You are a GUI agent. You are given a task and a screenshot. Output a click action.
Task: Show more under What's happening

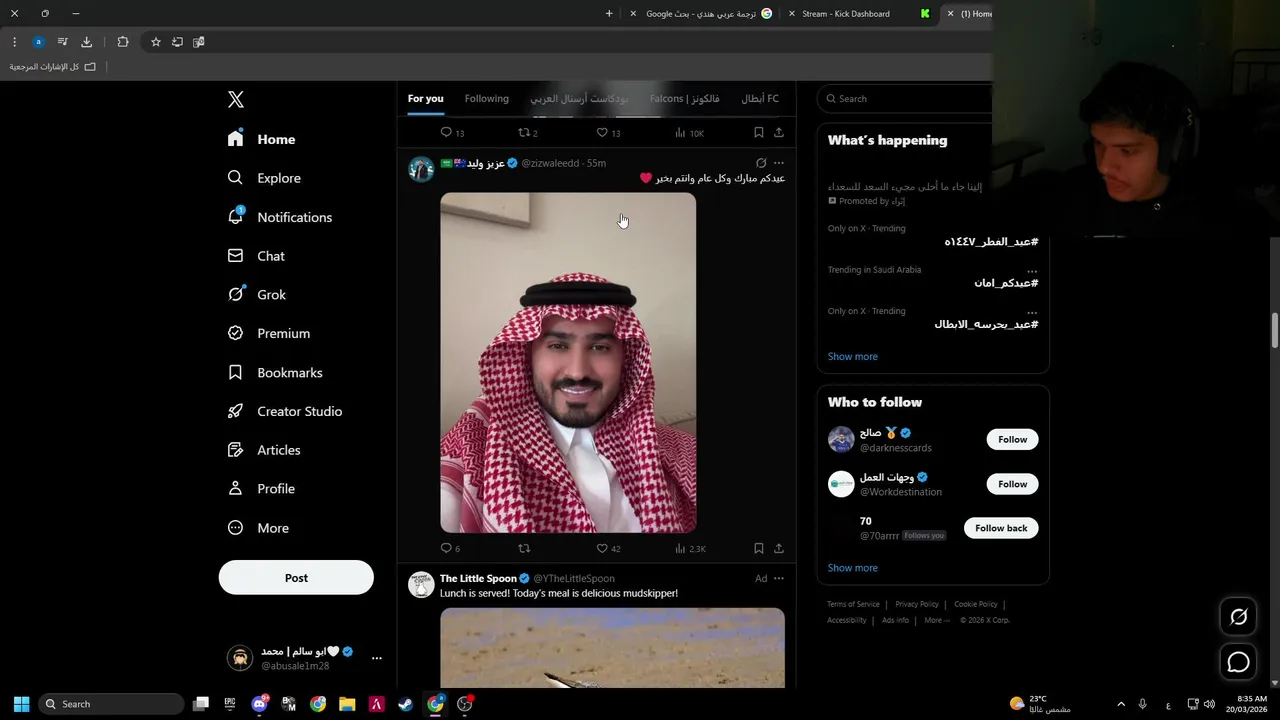coord(852,356)
